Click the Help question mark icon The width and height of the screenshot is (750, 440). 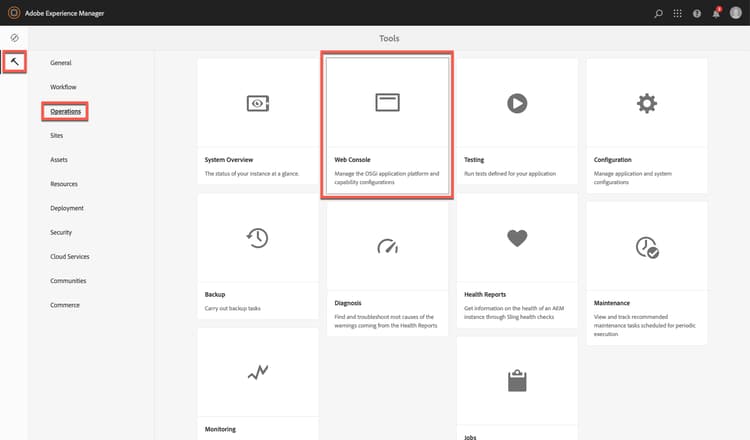697,13
